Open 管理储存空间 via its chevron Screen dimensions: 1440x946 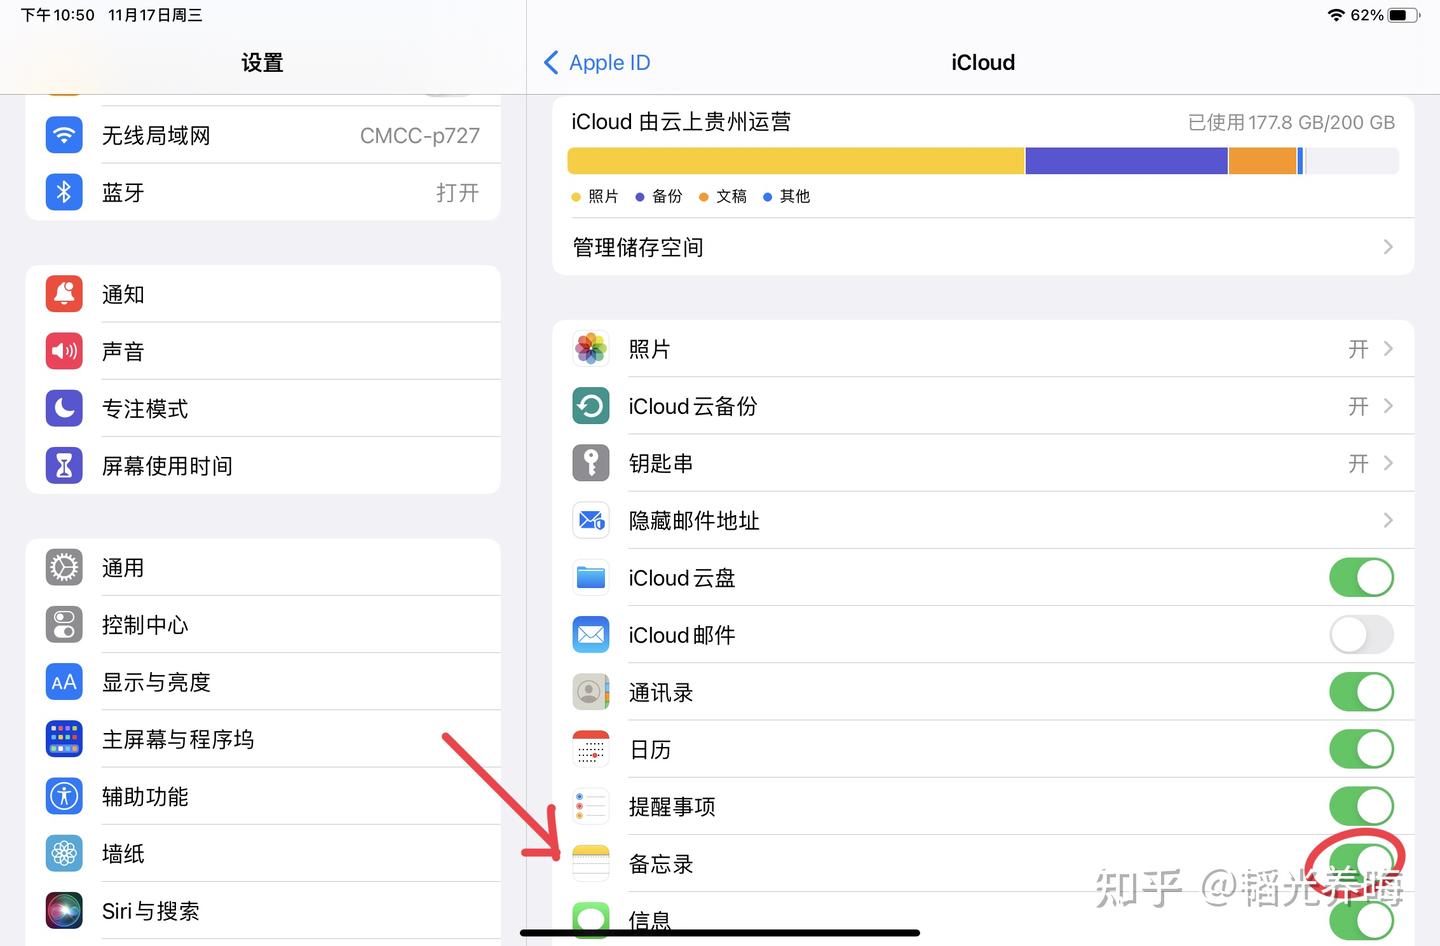pyautogui.click(x=1388, y=247)
